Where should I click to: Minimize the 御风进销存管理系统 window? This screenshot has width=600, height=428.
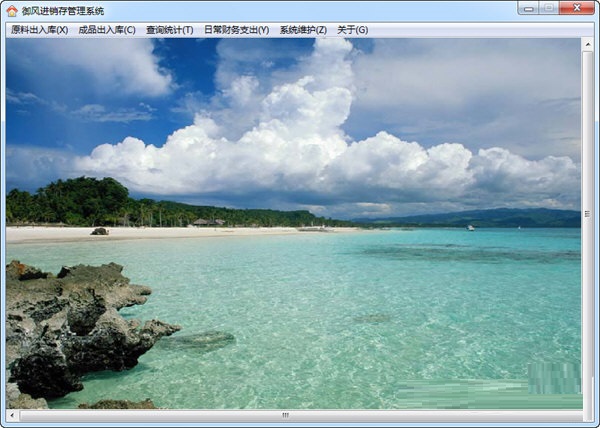[x=528, y=8]
